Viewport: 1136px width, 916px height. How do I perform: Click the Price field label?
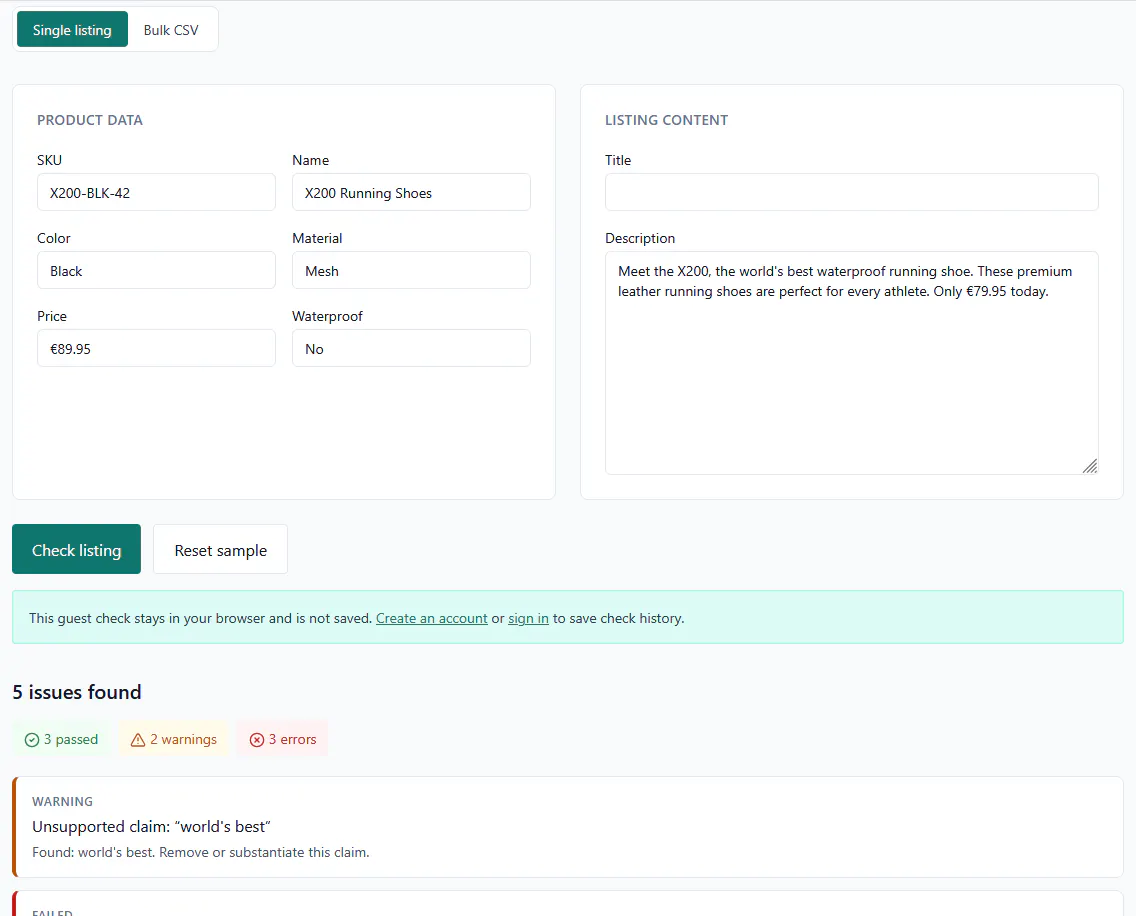[52, 316]
